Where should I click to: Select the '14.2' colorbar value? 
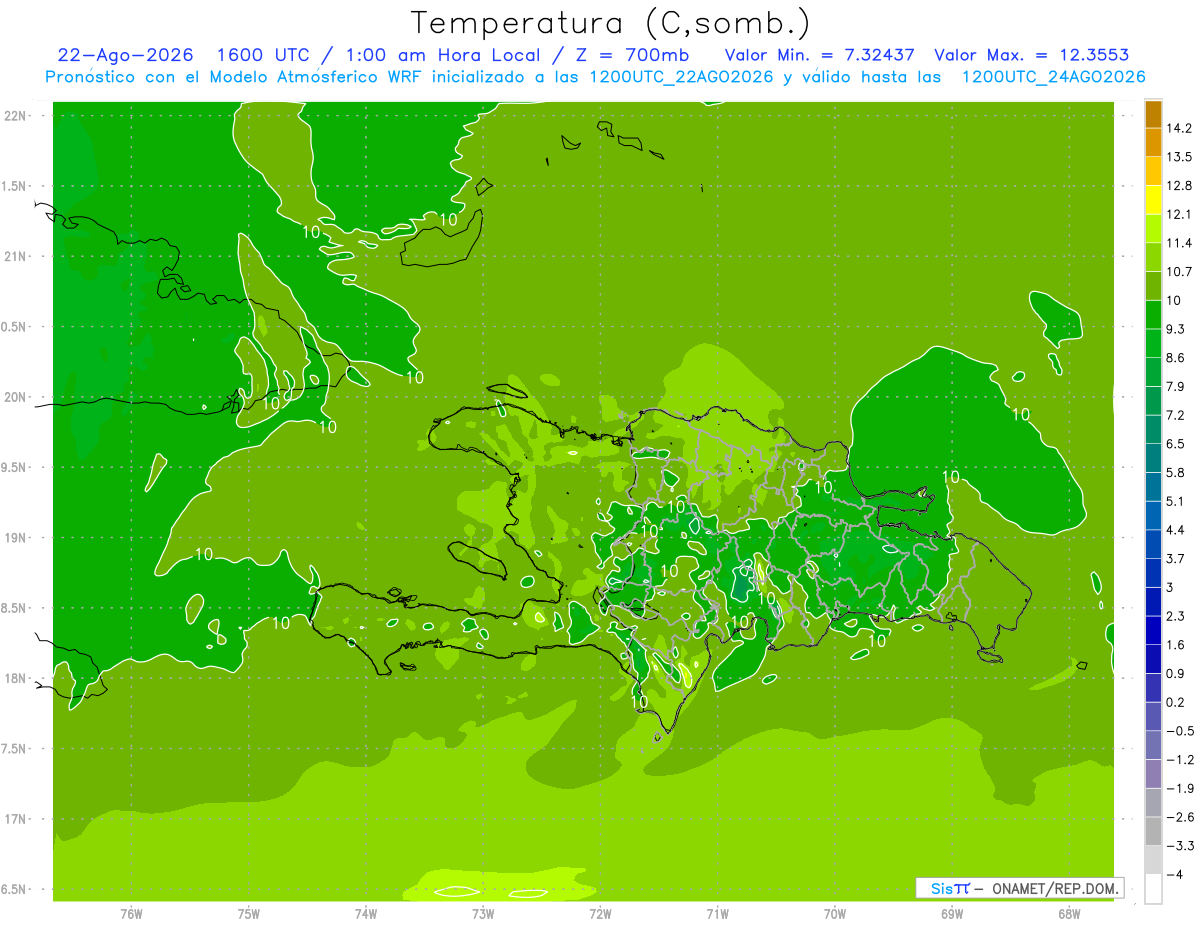tap(1179, 128)
